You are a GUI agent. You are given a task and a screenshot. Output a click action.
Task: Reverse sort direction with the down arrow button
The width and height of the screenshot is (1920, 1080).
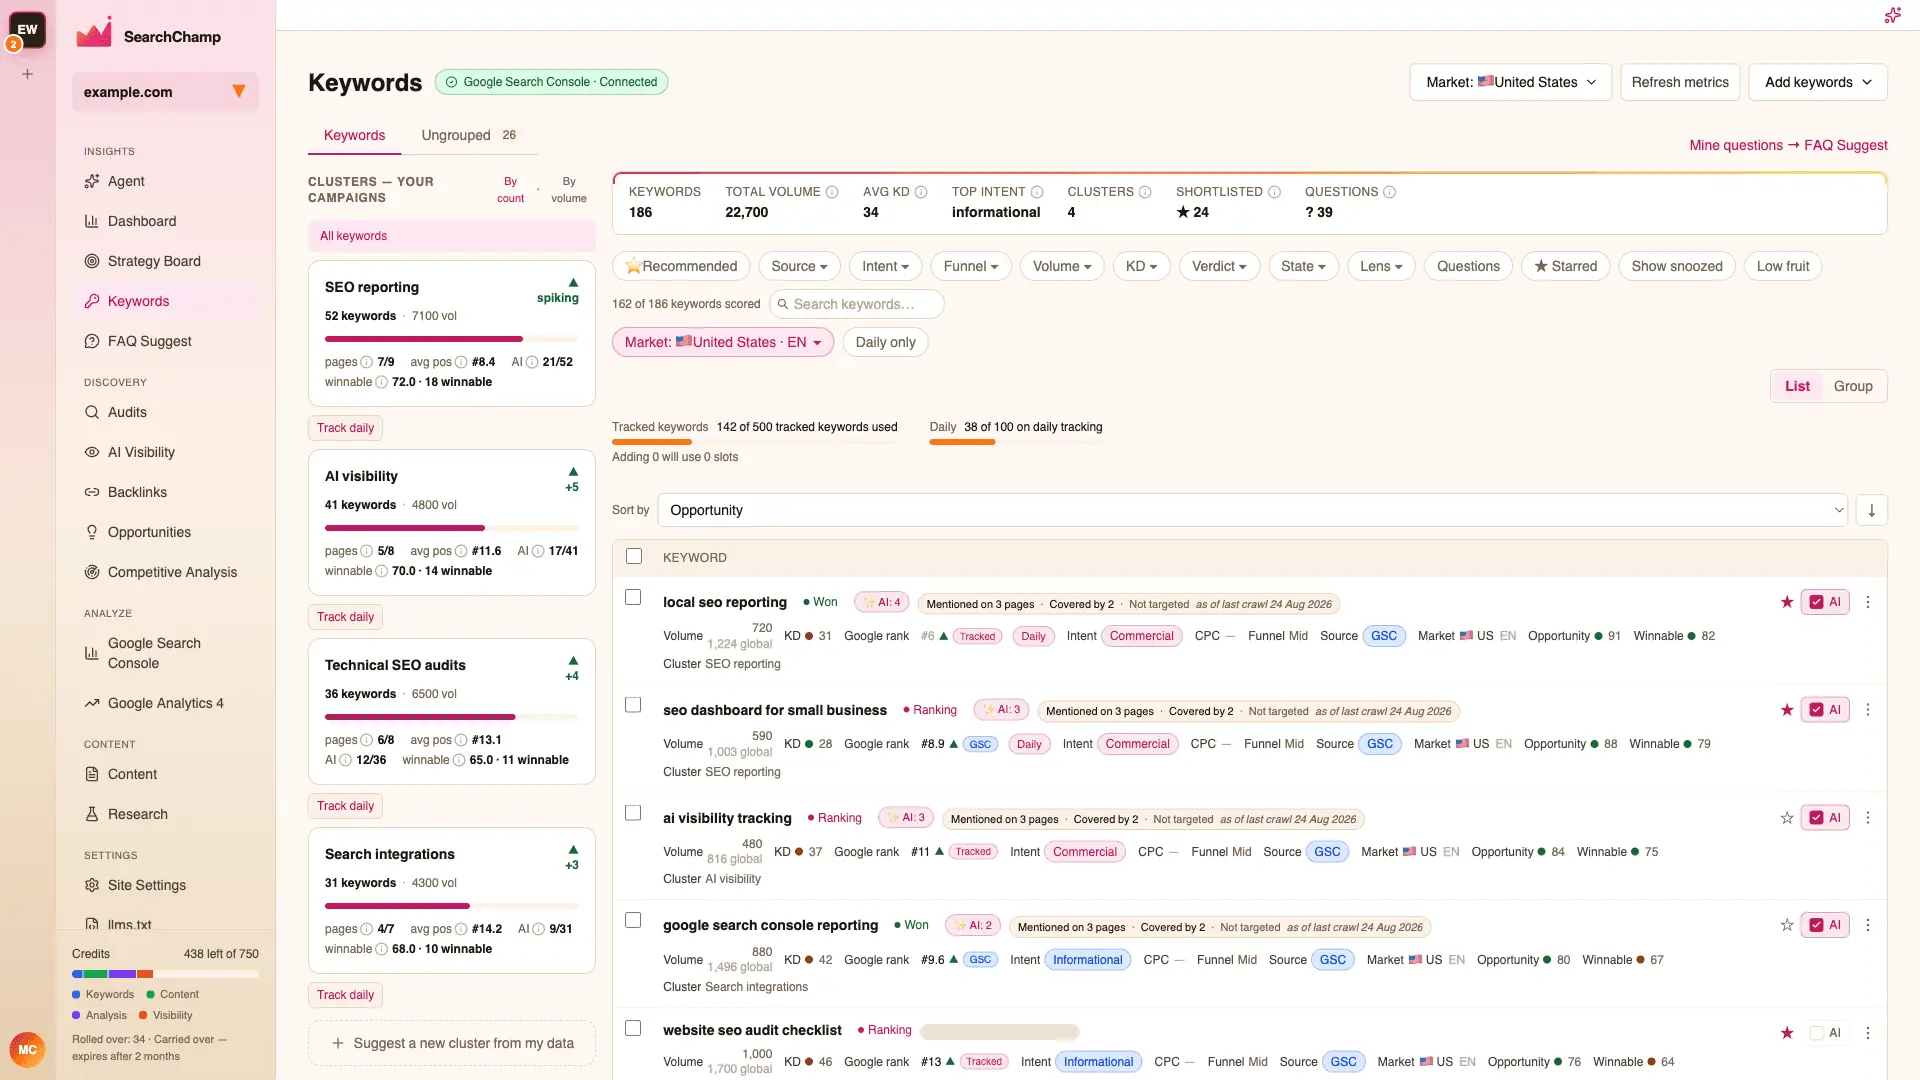tap(1871, 510)
